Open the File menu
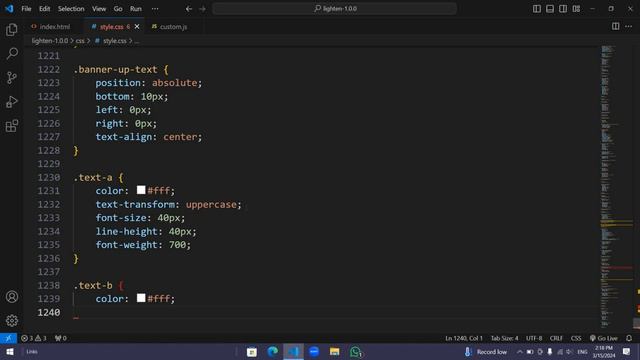Screen dimensions: 640x360 (x=26, y=9)
